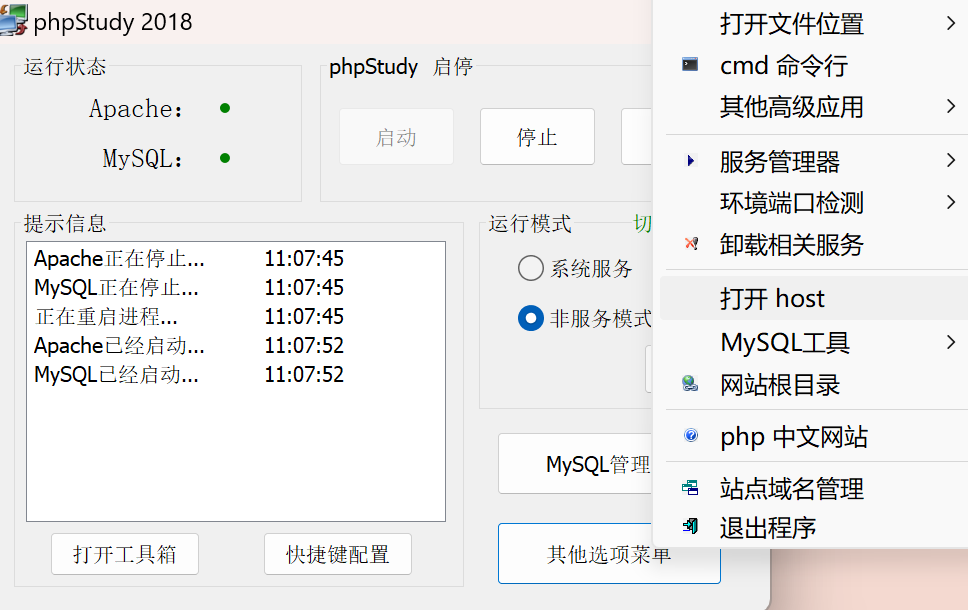The height and width of the screenshot is (610, 968).
Task: Select the 'Apache正在停止...' log row
Action: tap(236, 258)
